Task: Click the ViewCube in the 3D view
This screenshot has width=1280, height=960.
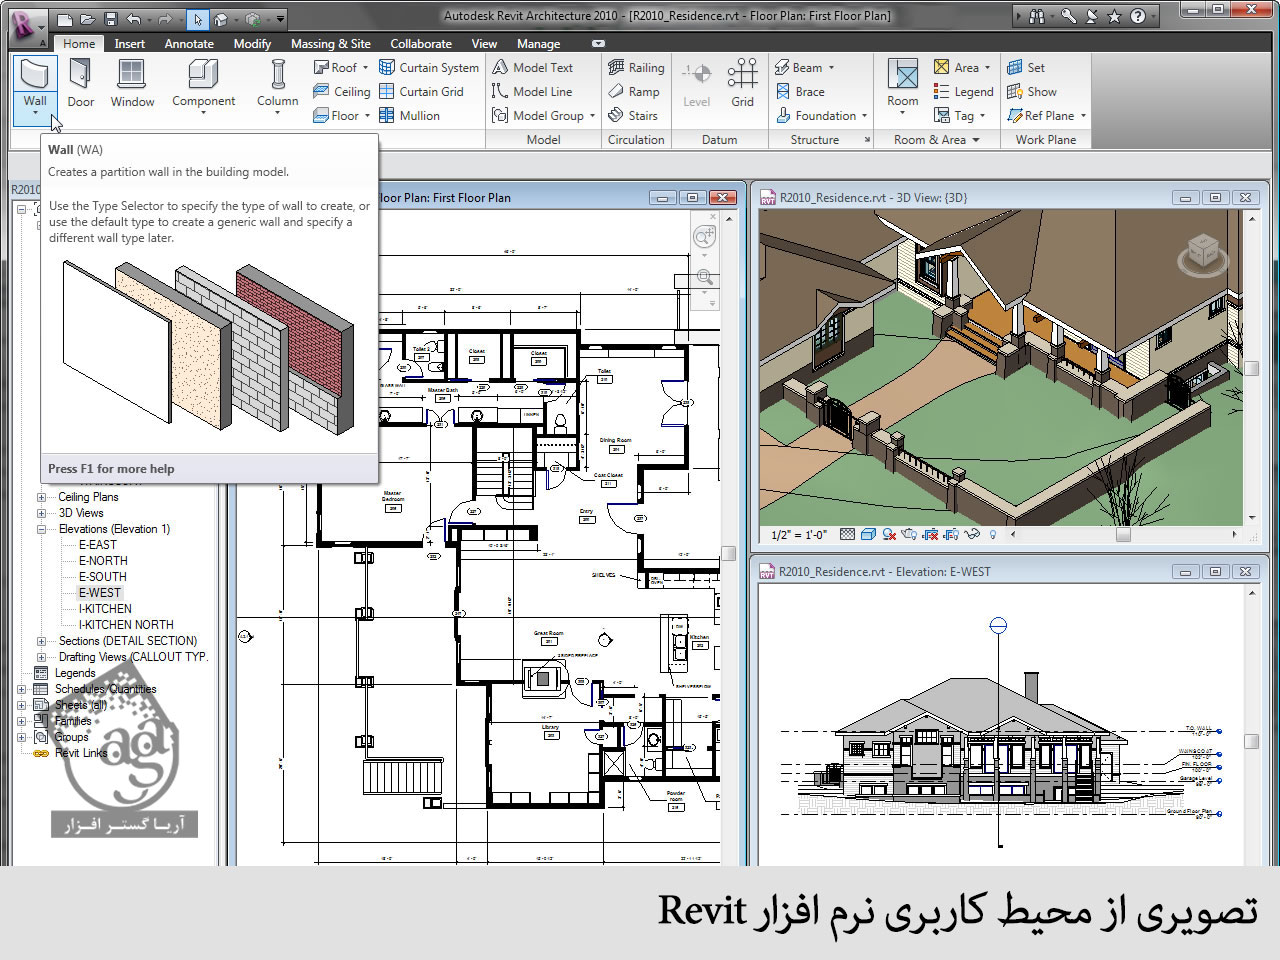Action: pos(1203,254)
